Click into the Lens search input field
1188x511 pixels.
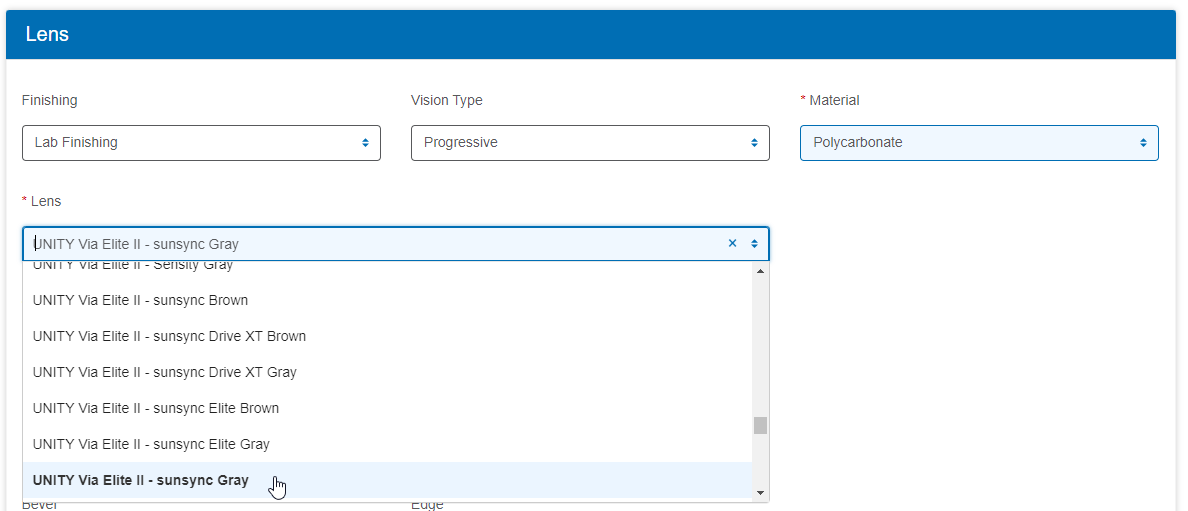pyautogui.click(x=370, y=244)
